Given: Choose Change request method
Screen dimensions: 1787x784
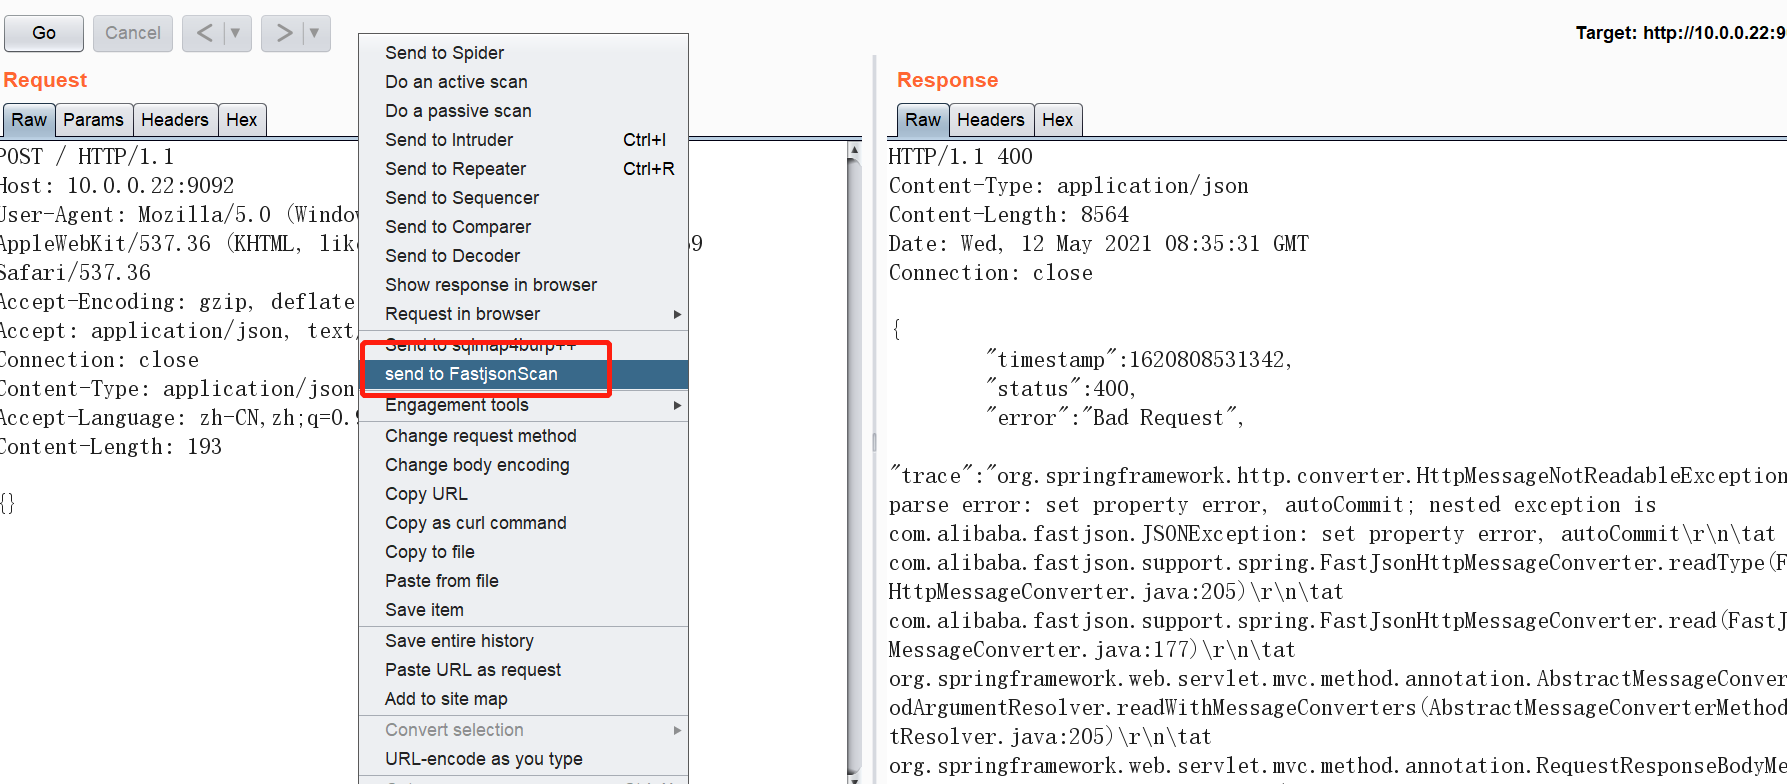Looking at the screenshot, I should point(523,436).
